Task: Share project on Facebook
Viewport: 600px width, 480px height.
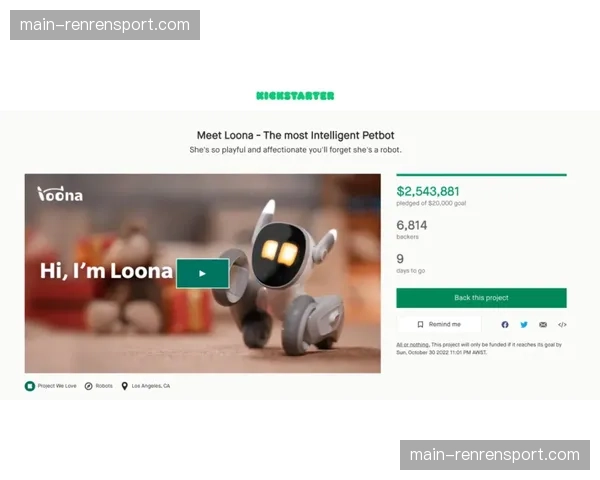Action: point(505,325)
